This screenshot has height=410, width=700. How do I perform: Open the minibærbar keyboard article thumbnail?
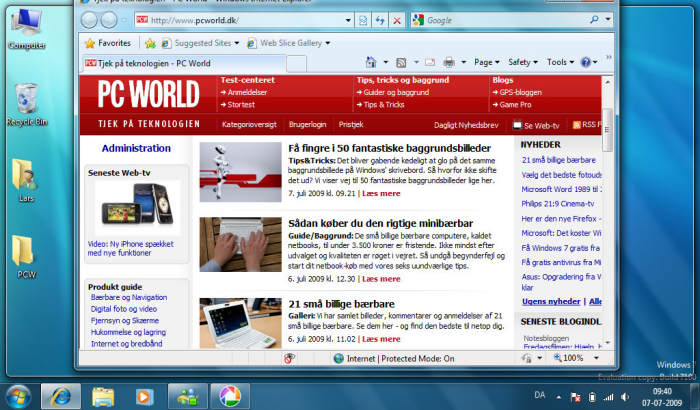click(x=241, y=244)
